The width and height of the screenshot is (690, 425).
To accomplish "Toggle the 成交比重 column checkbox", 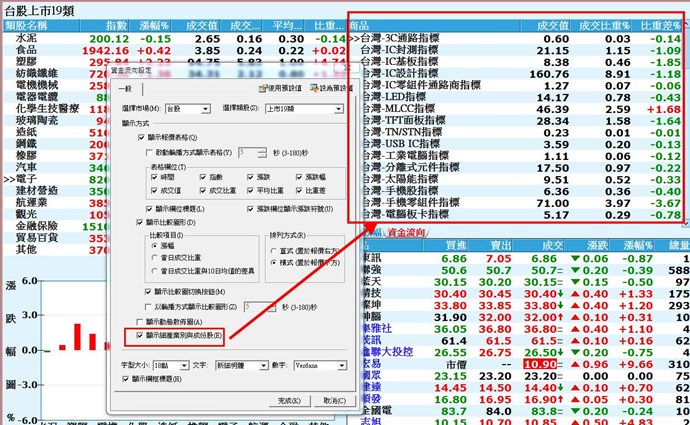I will tap(203, 191).
